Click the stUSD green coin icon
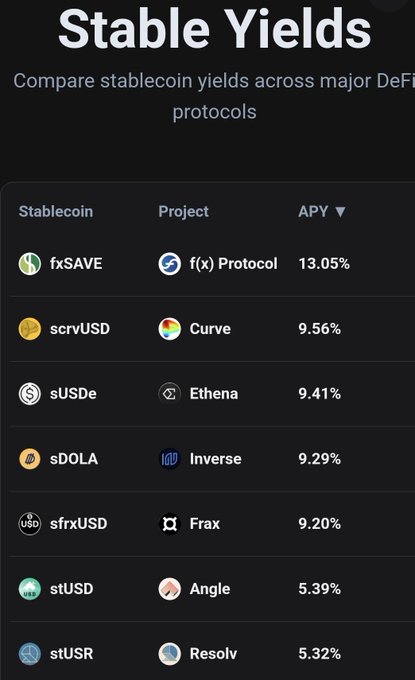 tap(29, 589)
